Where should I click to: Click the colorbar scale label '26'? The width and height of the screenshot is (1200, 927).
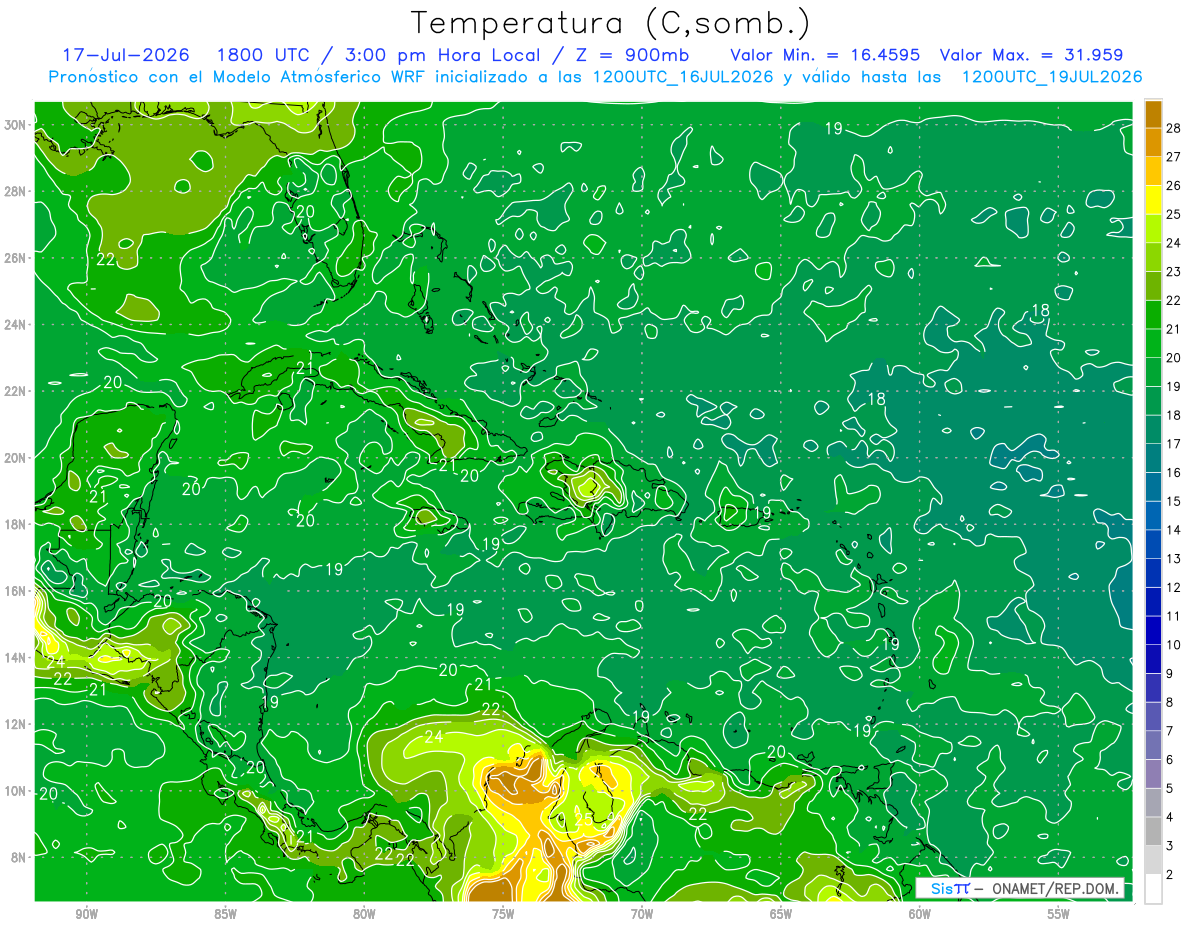coord(1174,185)
